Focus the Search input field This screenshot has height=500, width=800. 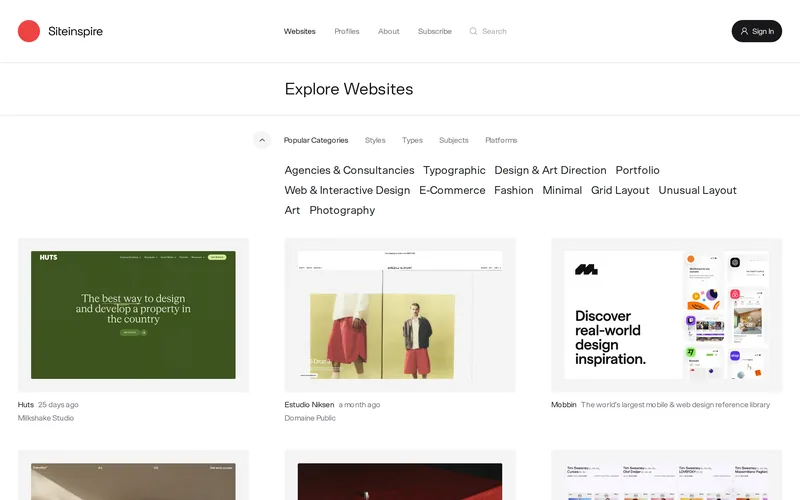[494, 31]
